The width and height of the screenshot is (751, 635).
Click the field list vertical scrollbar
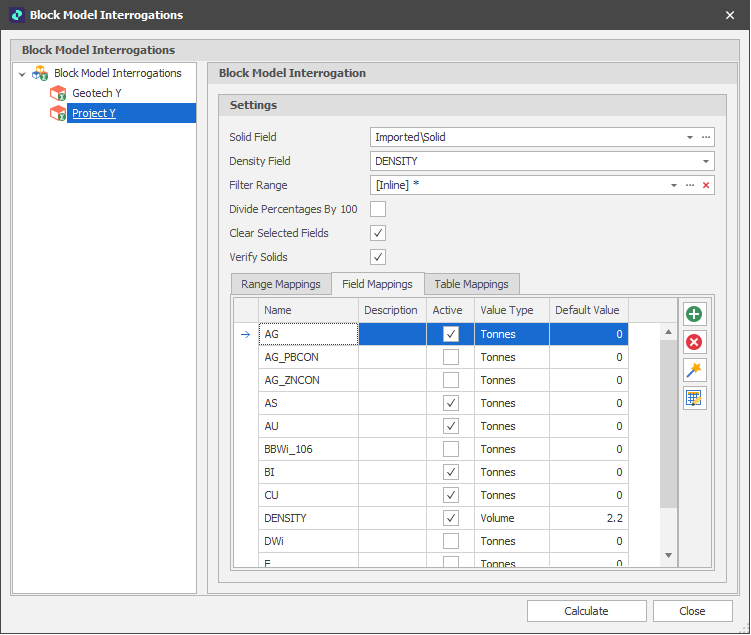[668, 420]
